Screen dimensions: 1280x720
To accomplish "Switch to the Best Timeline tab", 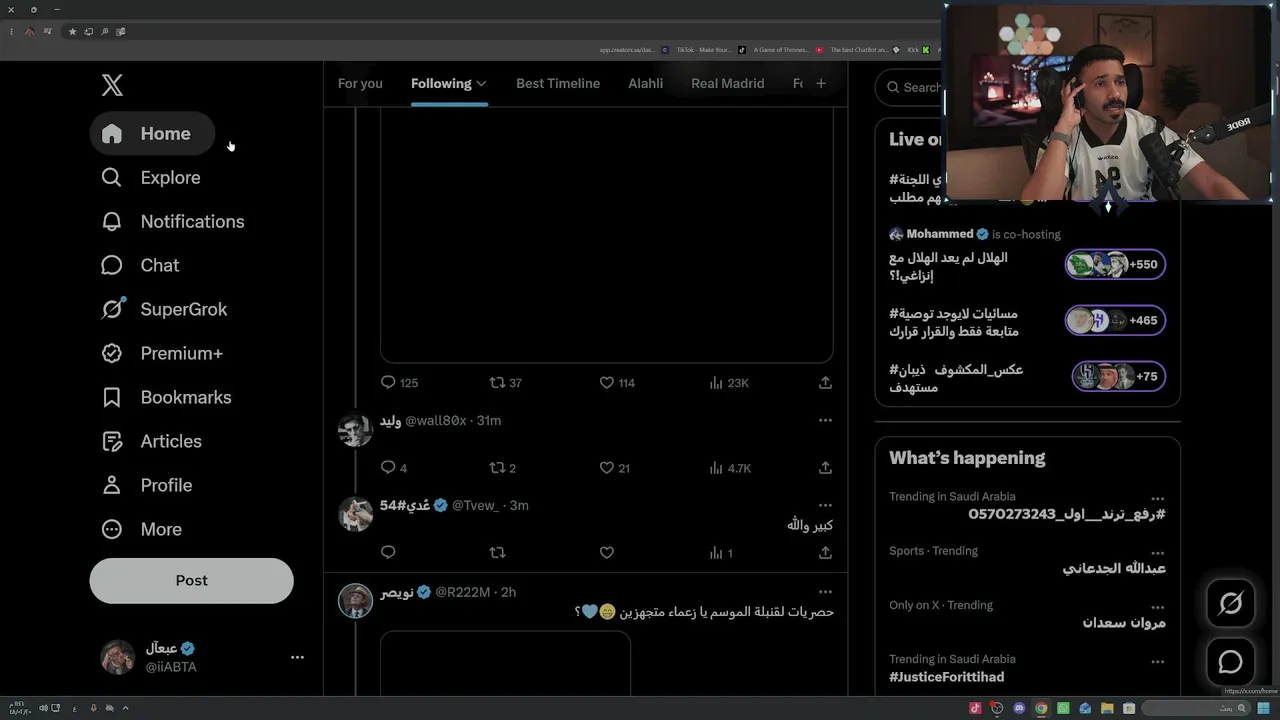I will [558, 84].
